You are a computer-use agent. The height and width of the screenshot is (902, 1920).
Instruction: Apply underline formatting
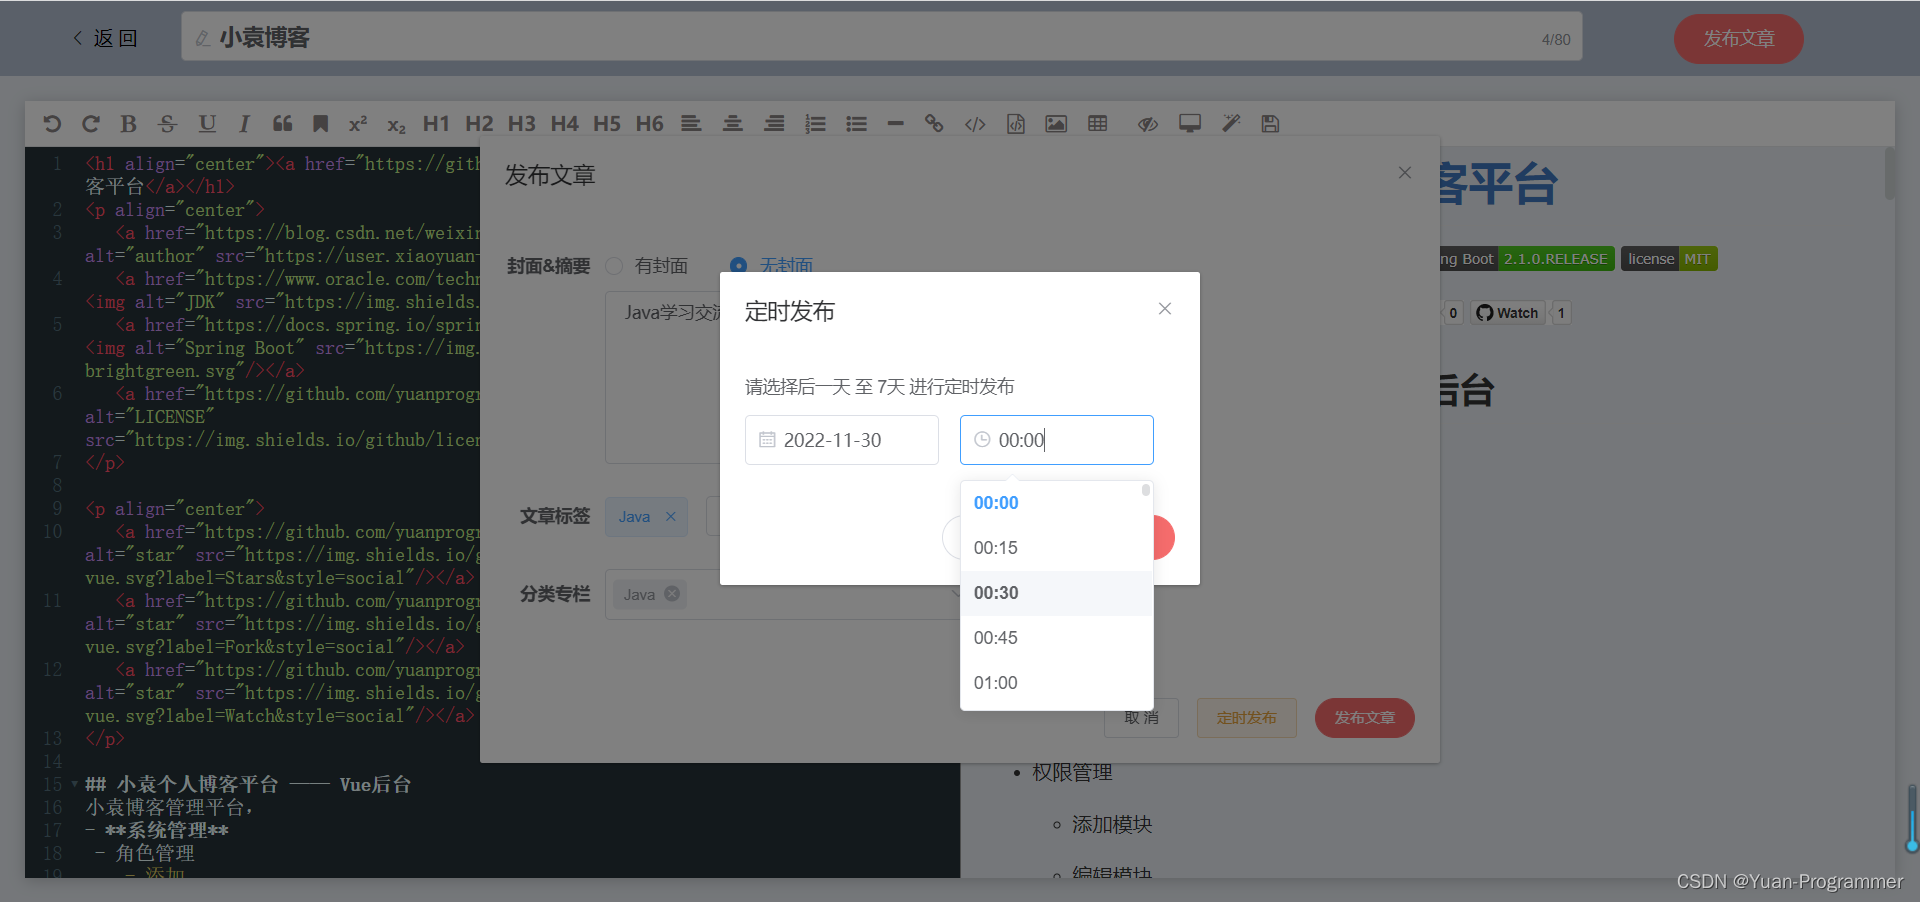(207, 124)
